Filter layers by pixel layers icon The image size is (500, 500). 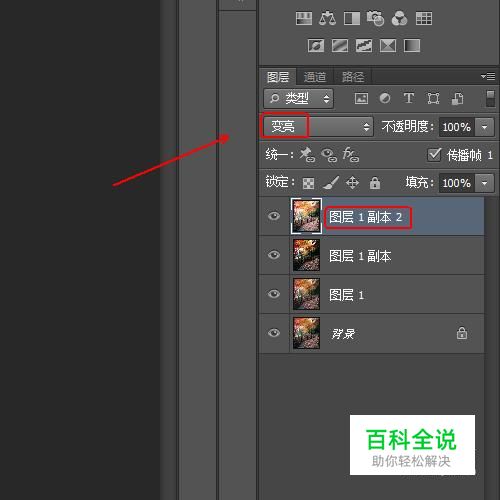pos(361,99)
